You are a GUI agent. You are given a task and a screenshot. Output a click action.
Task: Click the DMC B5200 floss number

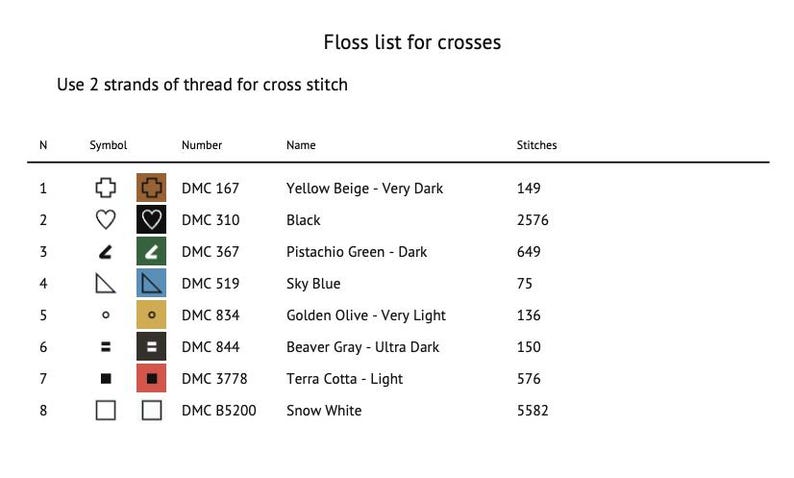pos(219,410)
